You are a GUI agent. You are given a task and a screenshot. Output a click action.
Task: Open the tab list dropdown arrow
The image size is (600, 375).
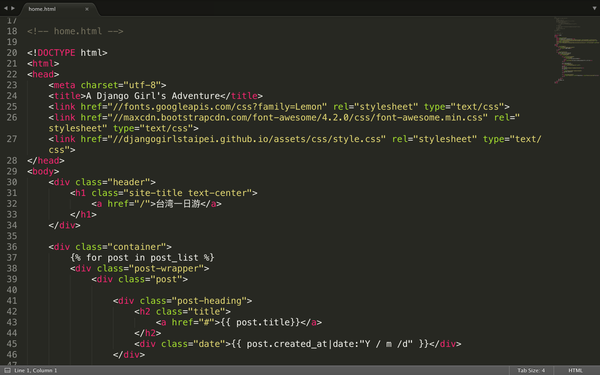(594, 8)
